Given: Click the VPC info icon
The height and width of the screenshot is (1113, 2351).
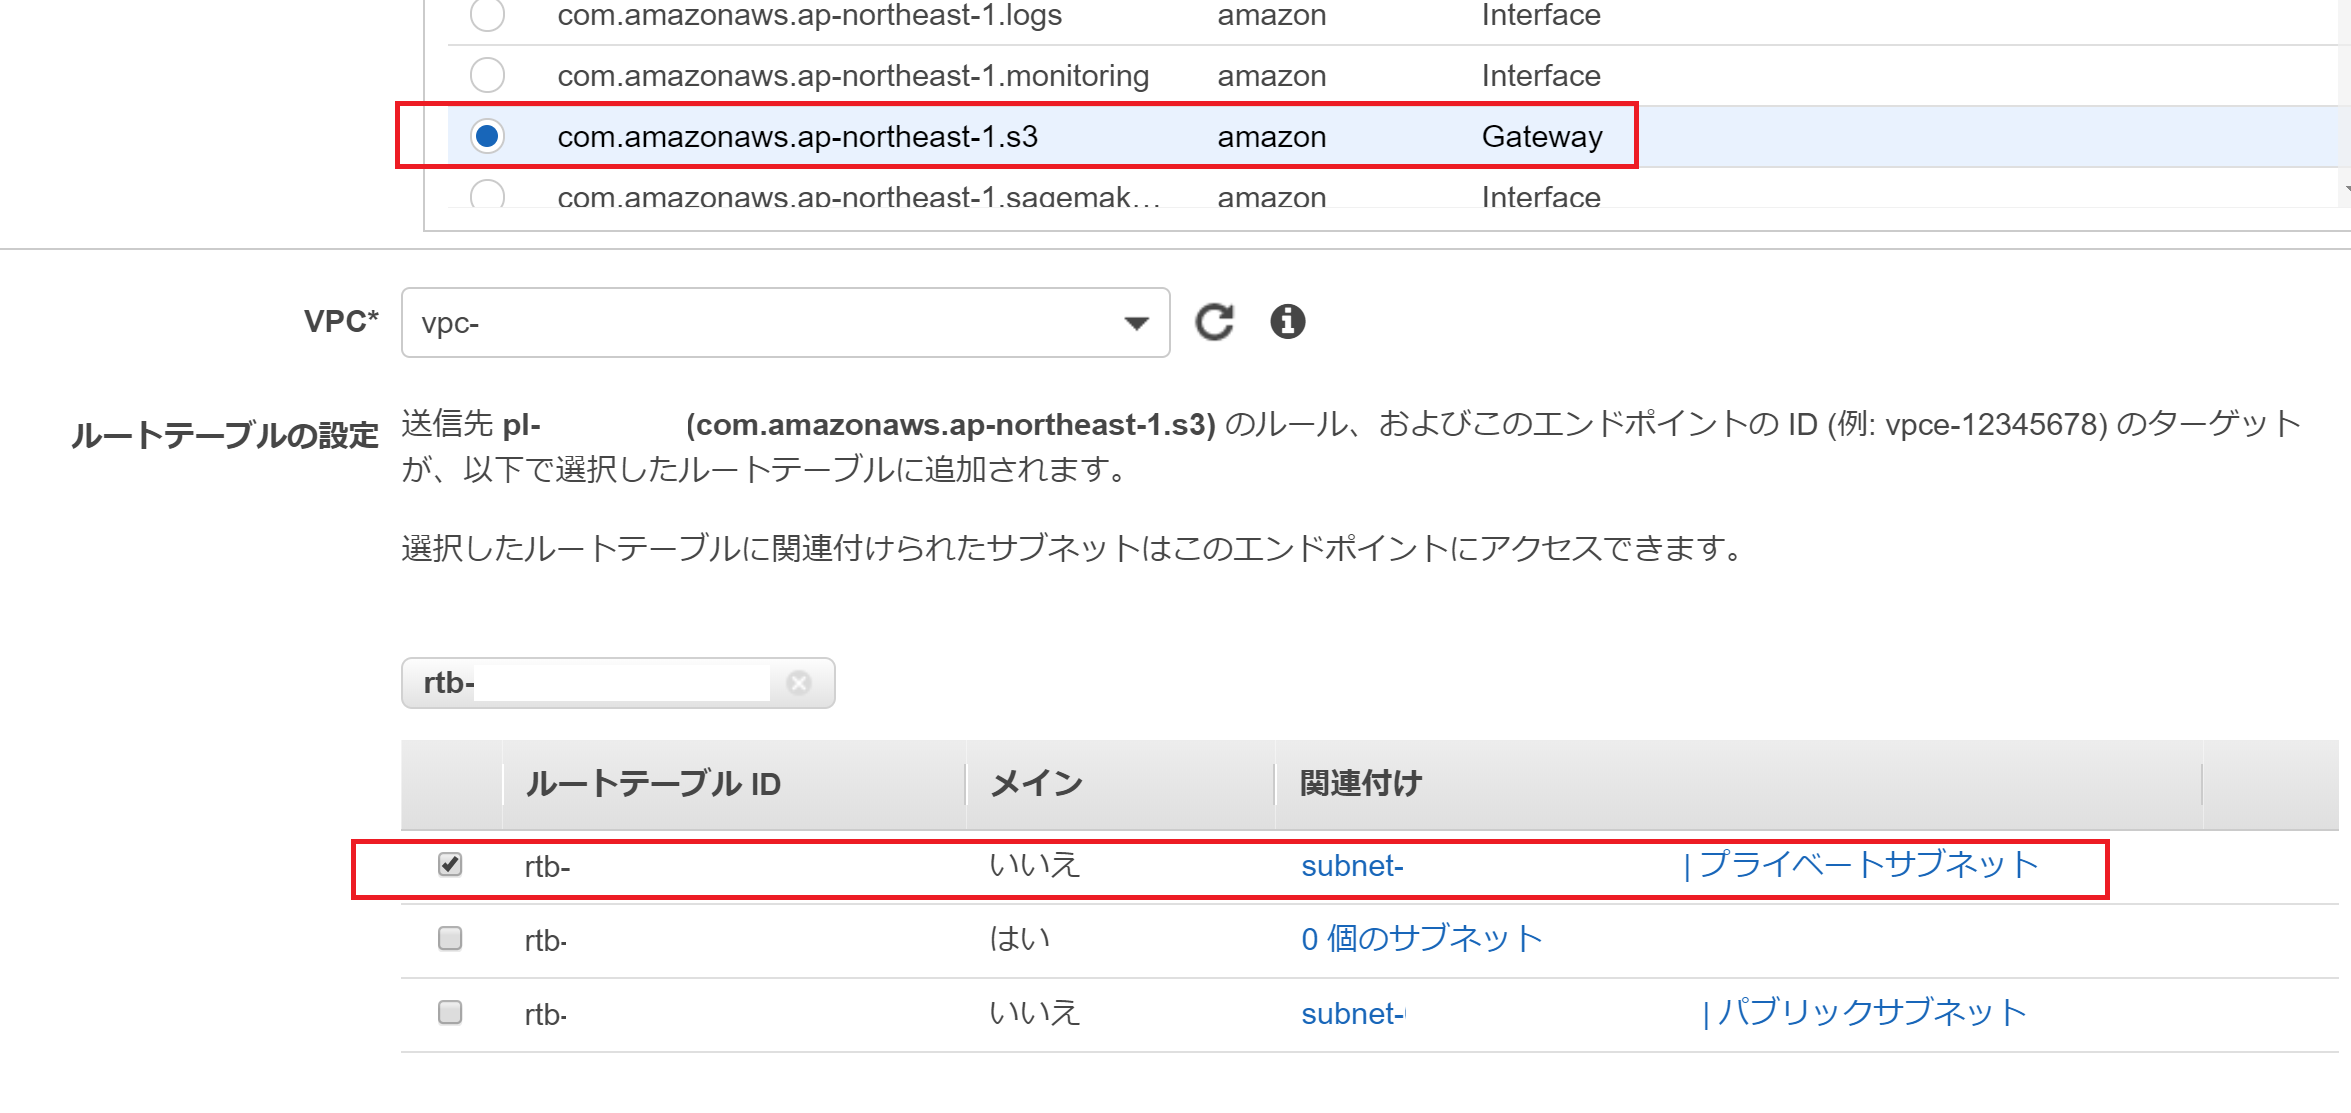Looking at the screenshot, I should tap(1287, 322).
